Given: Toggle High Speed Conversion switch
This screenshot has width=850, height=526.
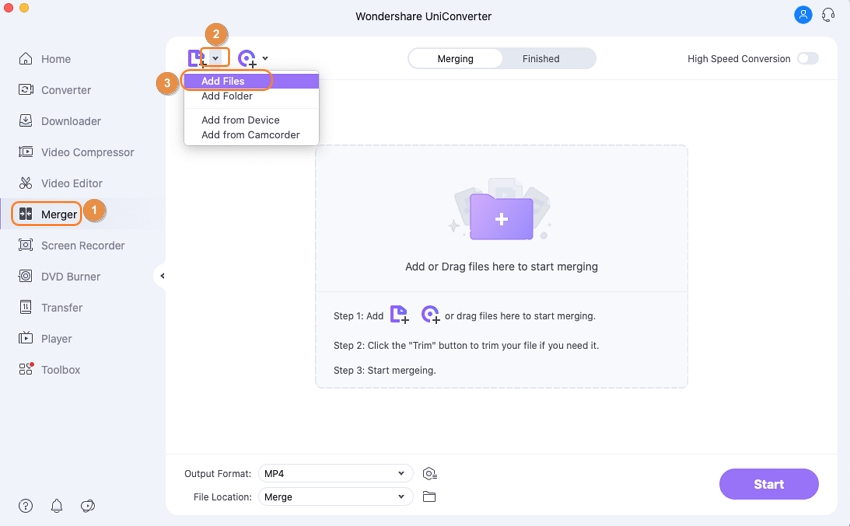Looking at the screenshot, I should click(x=807, y=59).
